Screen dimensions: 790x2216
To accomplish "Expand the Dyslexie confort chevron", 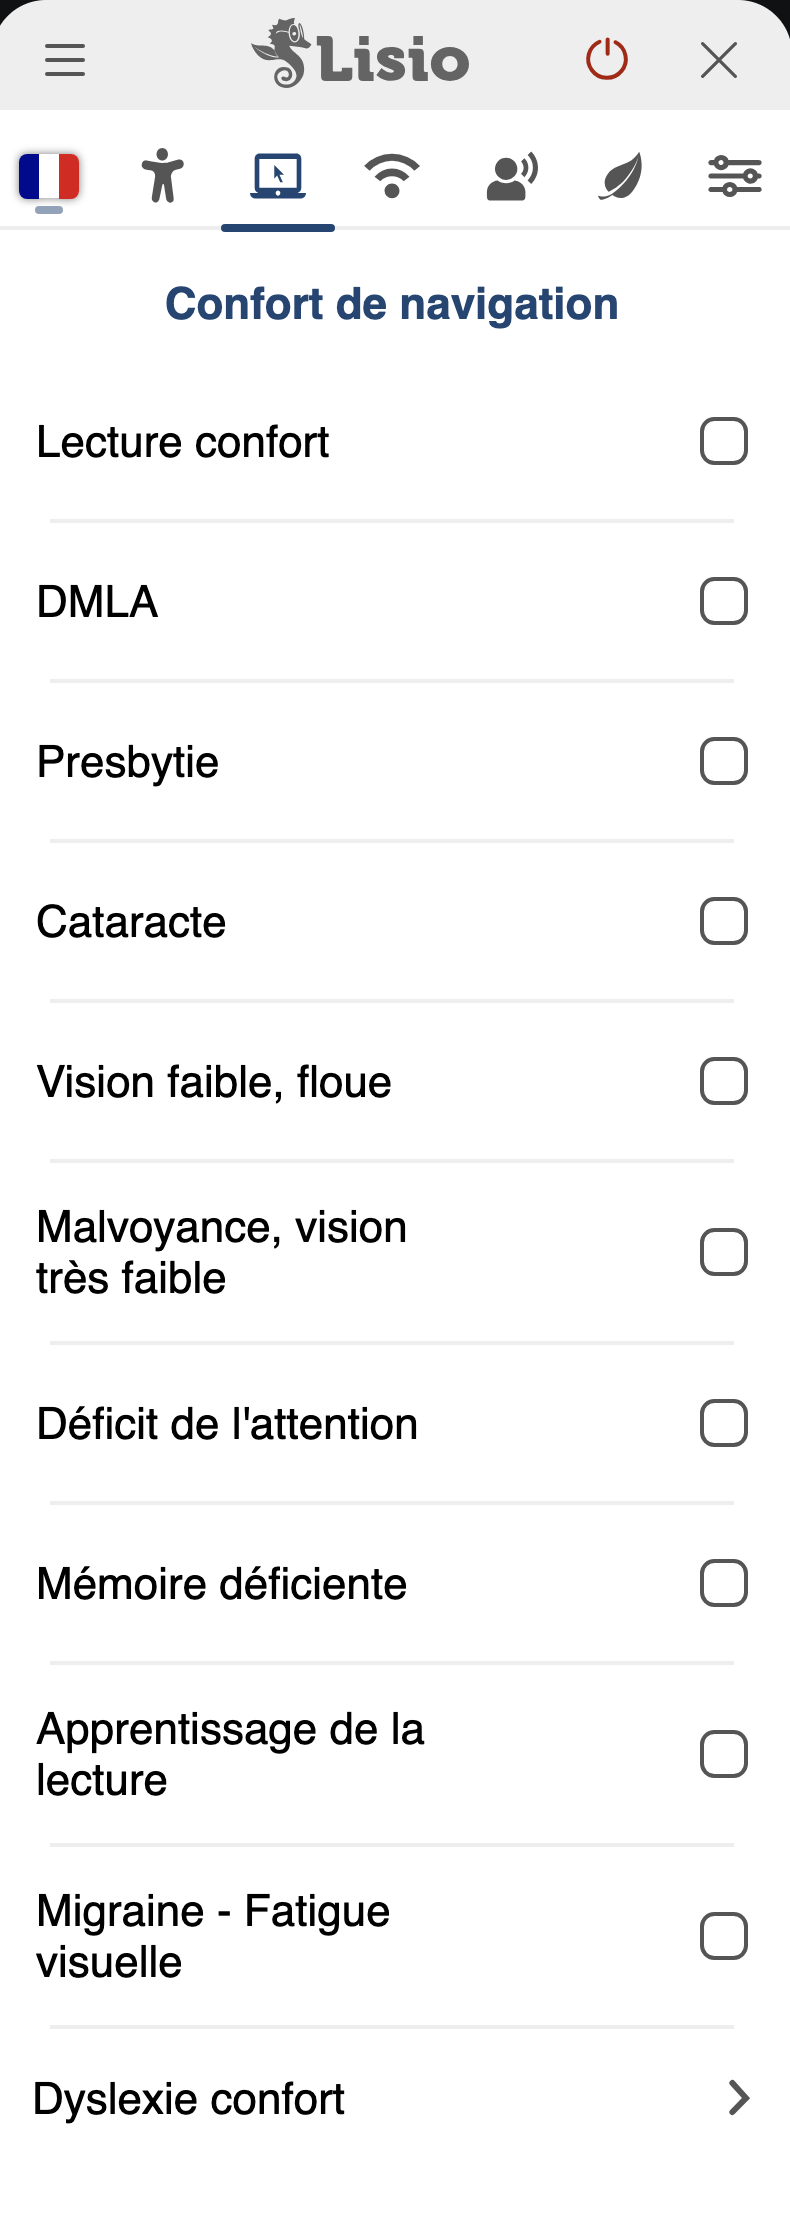I will pyautogui.click(x=739, y=2098).
